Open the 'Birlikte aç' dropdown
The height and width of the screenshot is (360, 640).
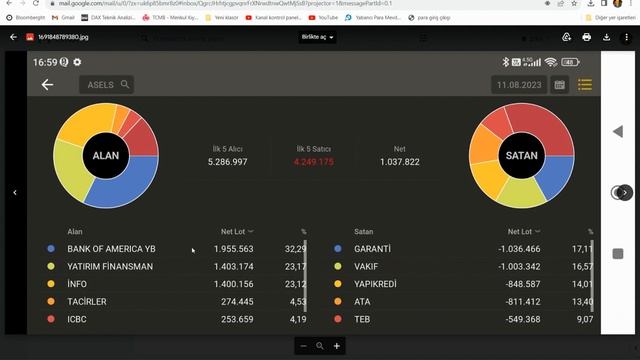tap(317, 37)
